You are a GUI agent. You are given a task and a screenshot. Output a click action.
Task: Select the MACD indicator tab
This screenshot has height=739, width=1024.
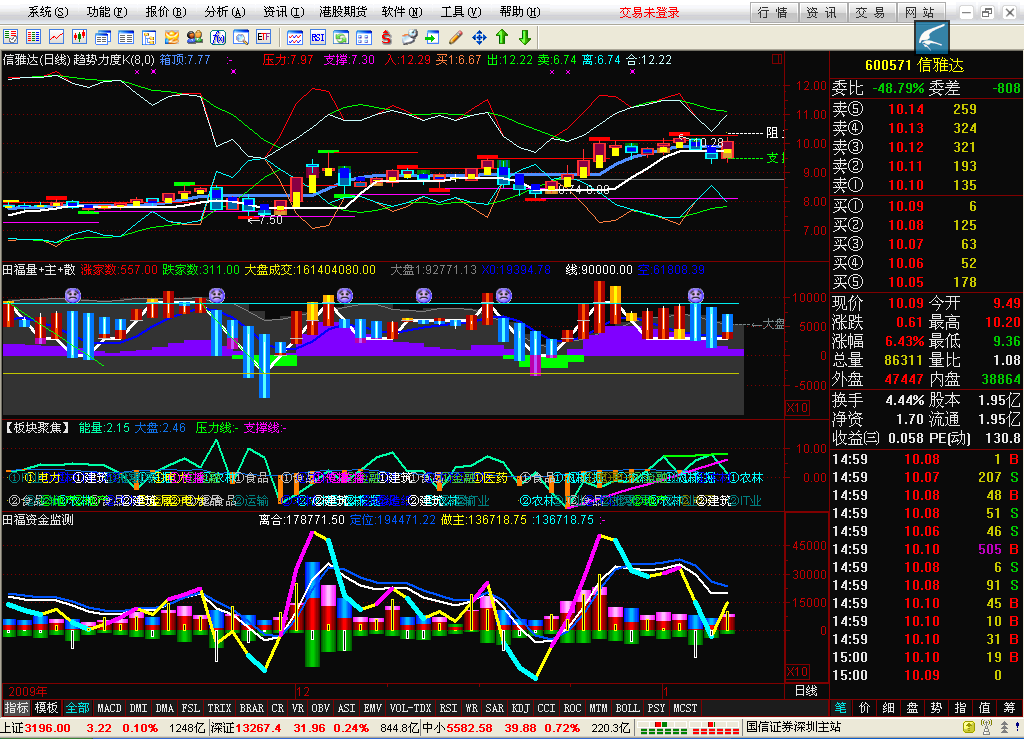109,708
